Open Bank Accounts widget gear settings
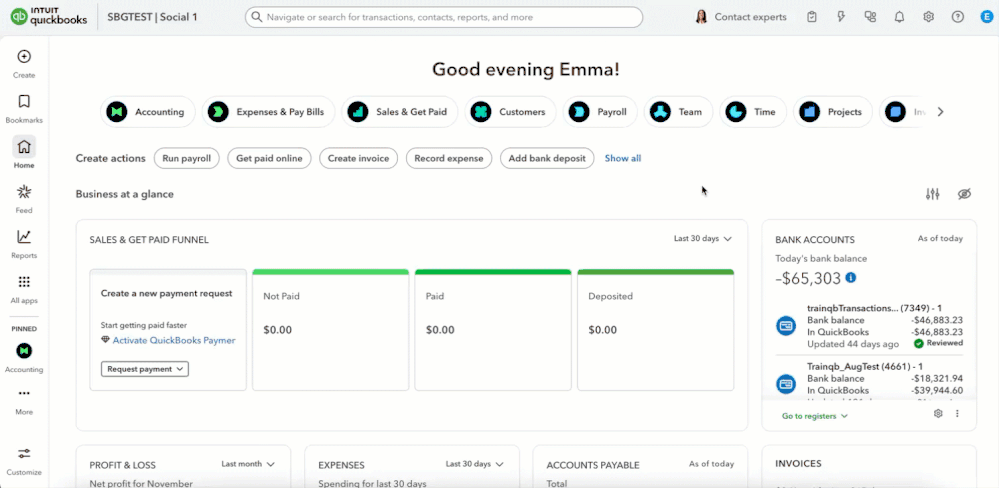Image resolution: width=999 pixels, height=488 pixels. coord(938,413)
